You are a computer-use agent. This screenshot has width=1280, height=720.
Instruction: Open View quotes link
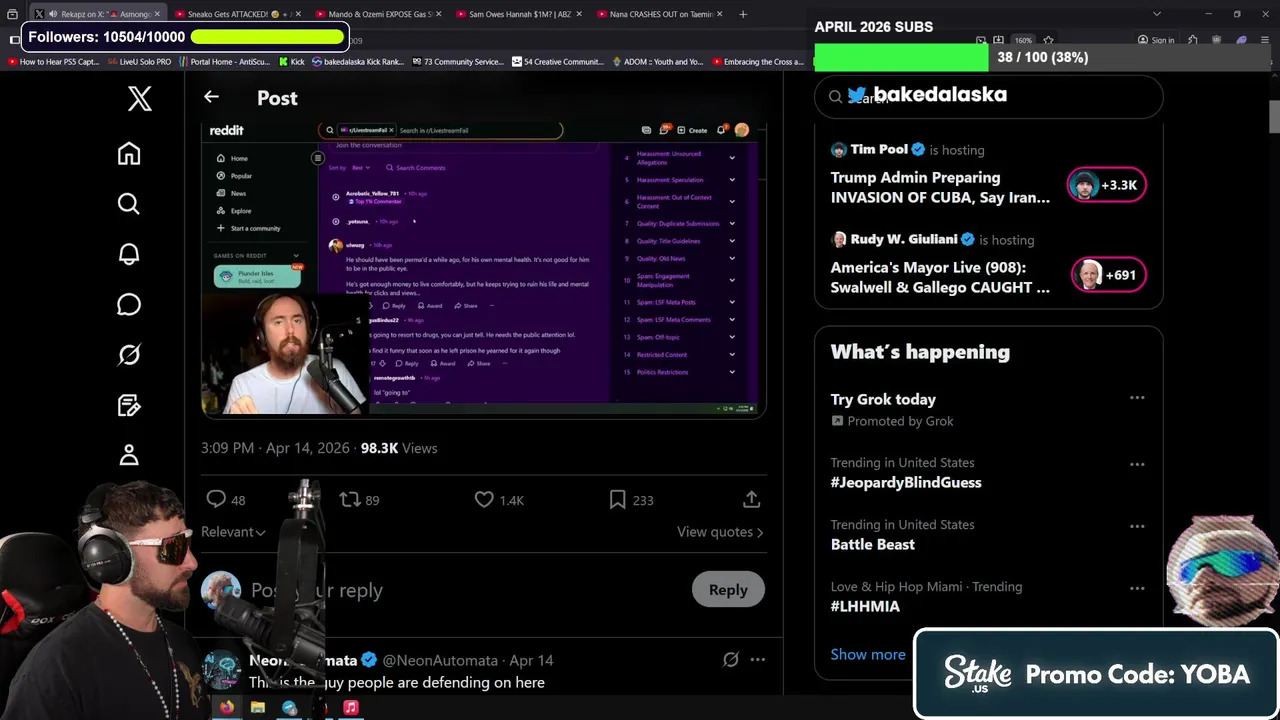720,532
